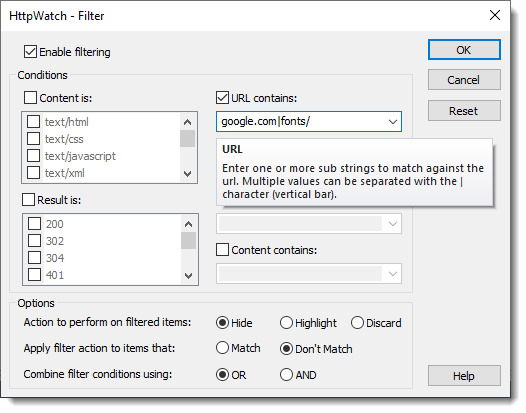The height and width of the screenshot is (413, 526).
Task: Tick the text/css content type item
Action: coord(34,139)
